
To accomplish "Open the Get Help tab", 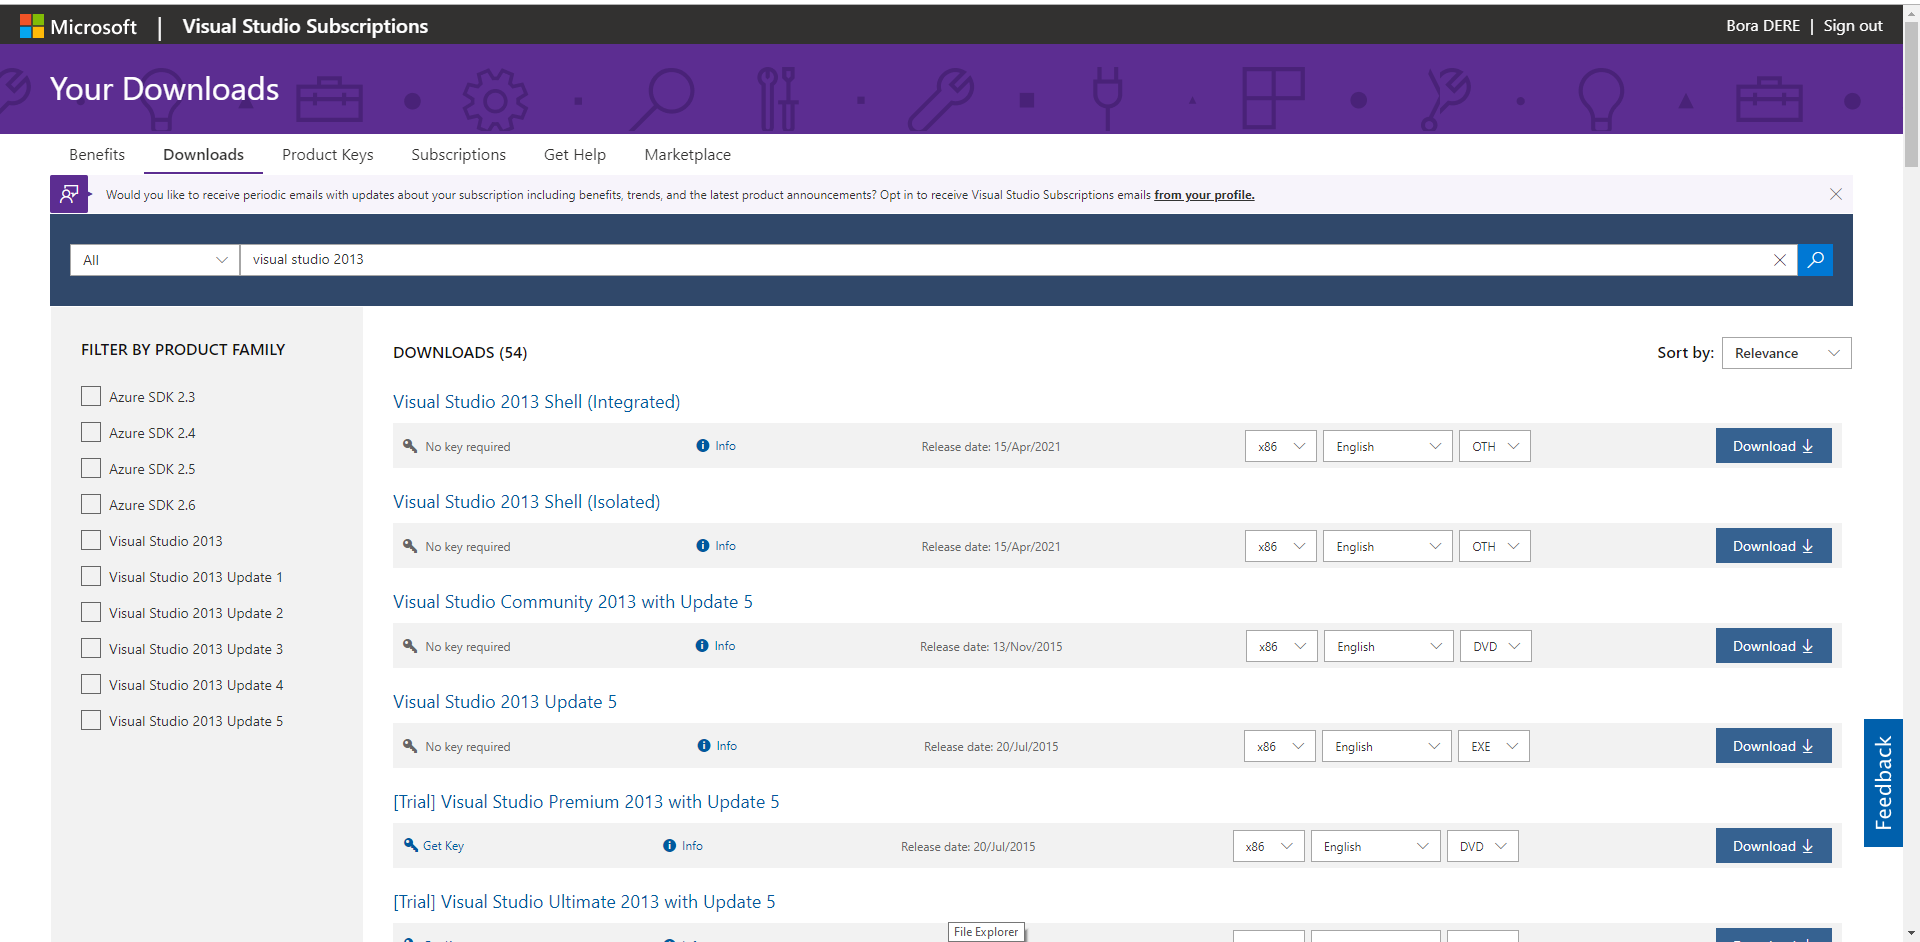I will [575, 155].
